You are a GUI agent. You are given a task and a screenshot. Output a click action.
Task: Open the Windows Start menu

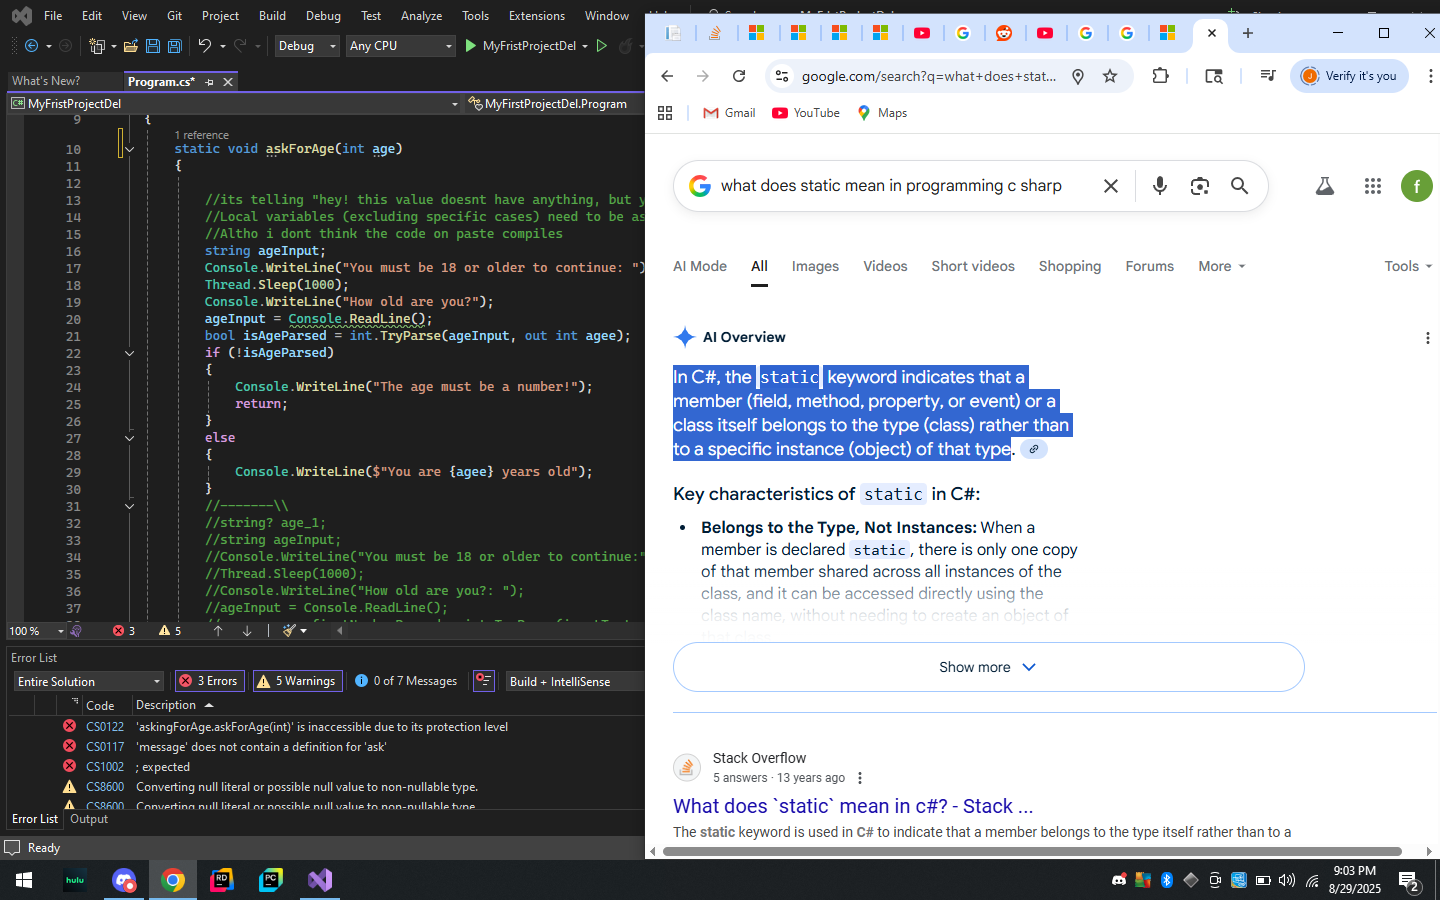pyautogui.click(x=24, y=880)
